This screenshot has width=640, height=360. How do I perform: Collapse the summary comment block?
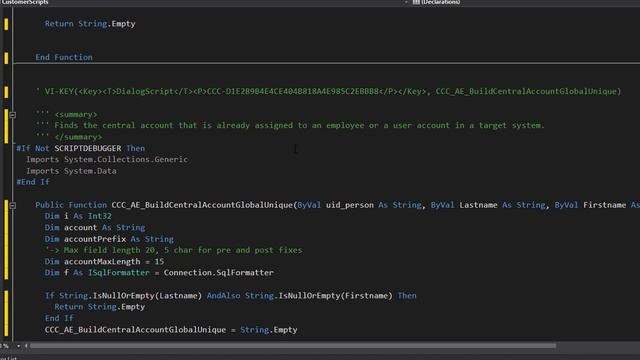tap(13, 115)
